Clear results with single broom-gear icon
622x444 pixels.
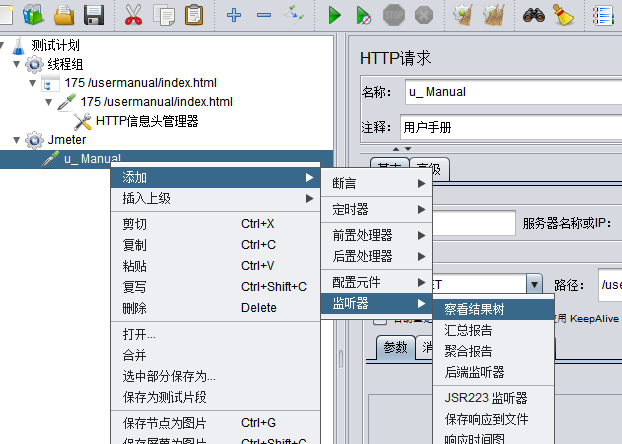click(463, 15)
